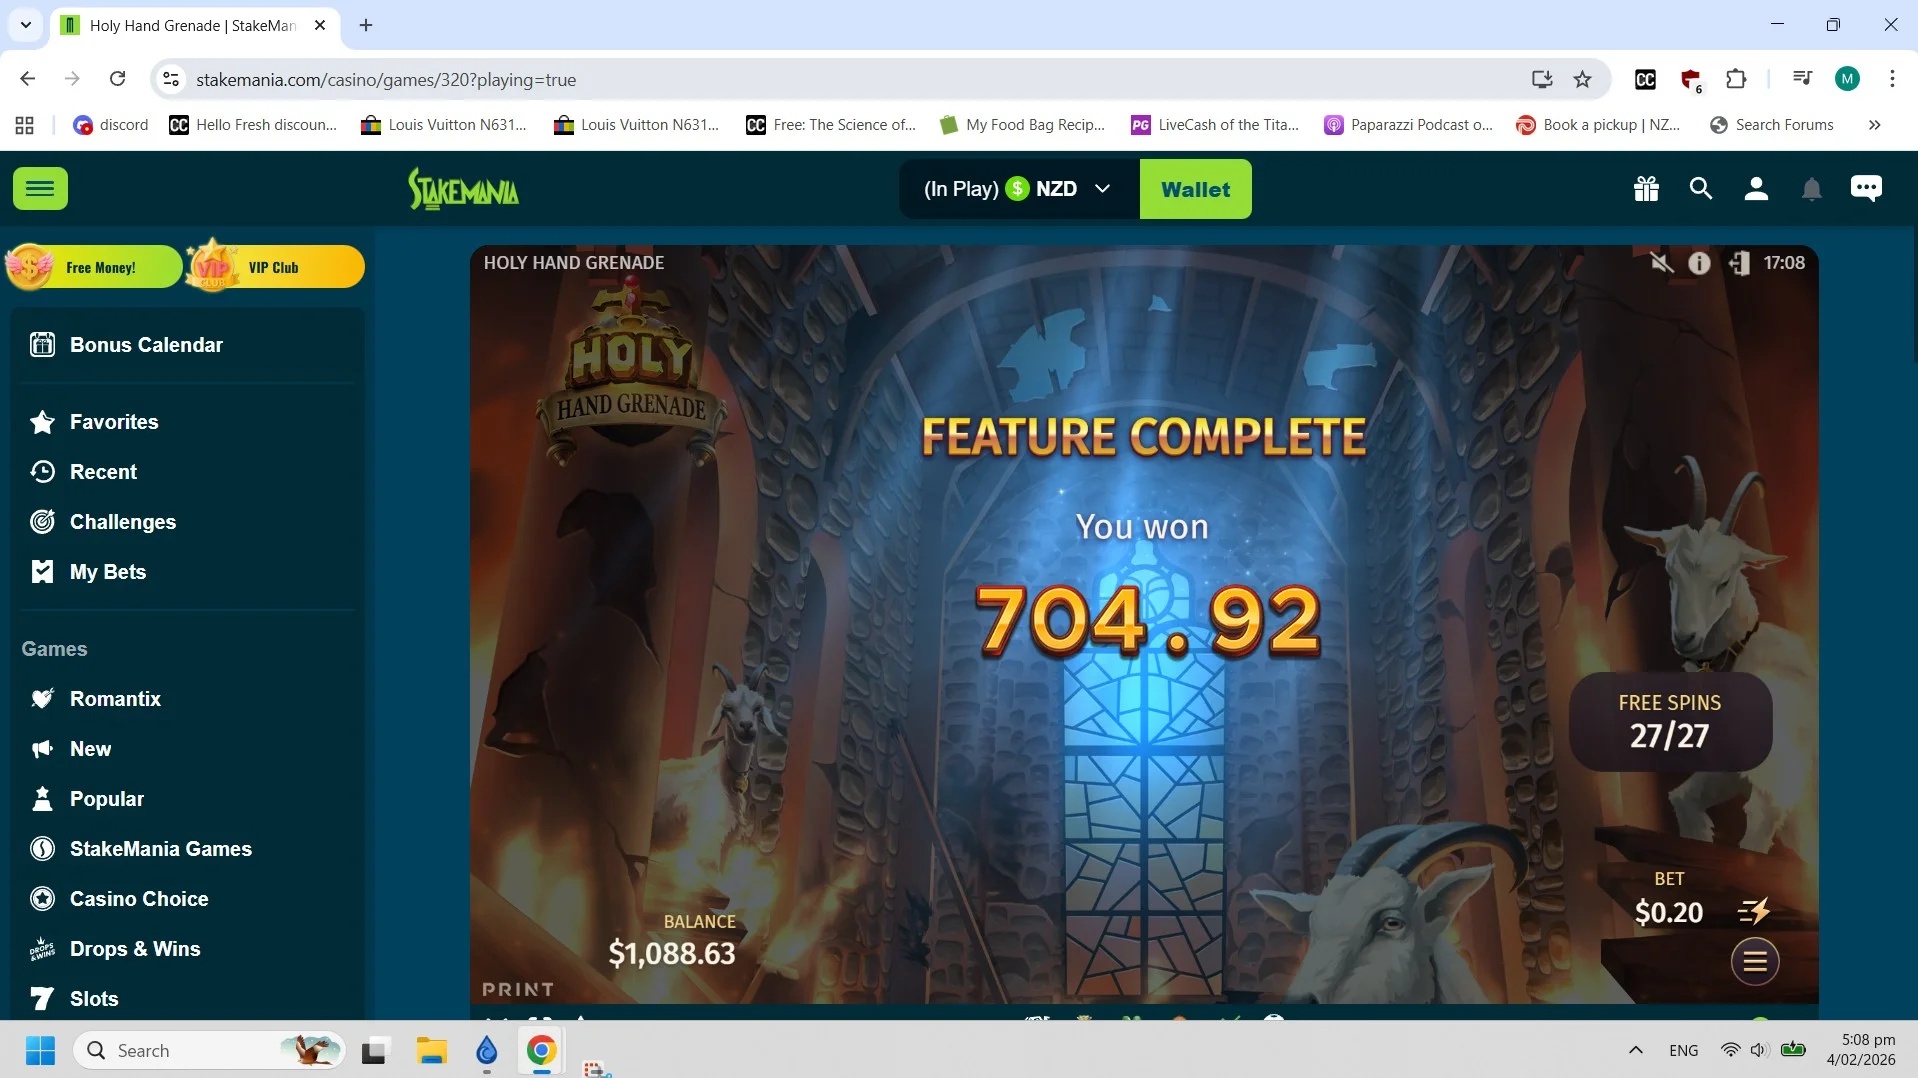
Task: Click the $1,088.63 balance value
Action: click(672, 953)
